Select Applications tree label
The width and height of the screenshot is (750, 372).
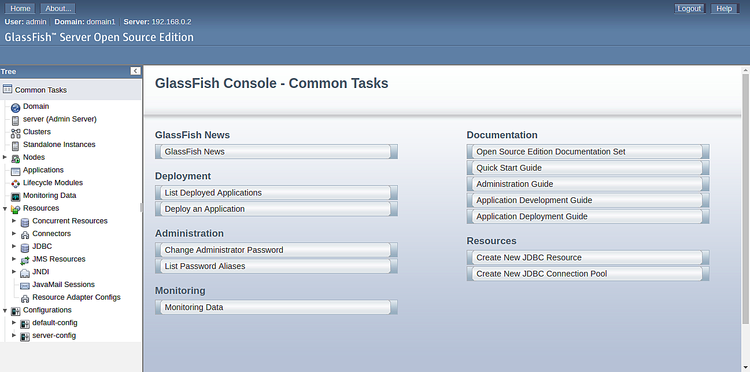click(43, 170)
